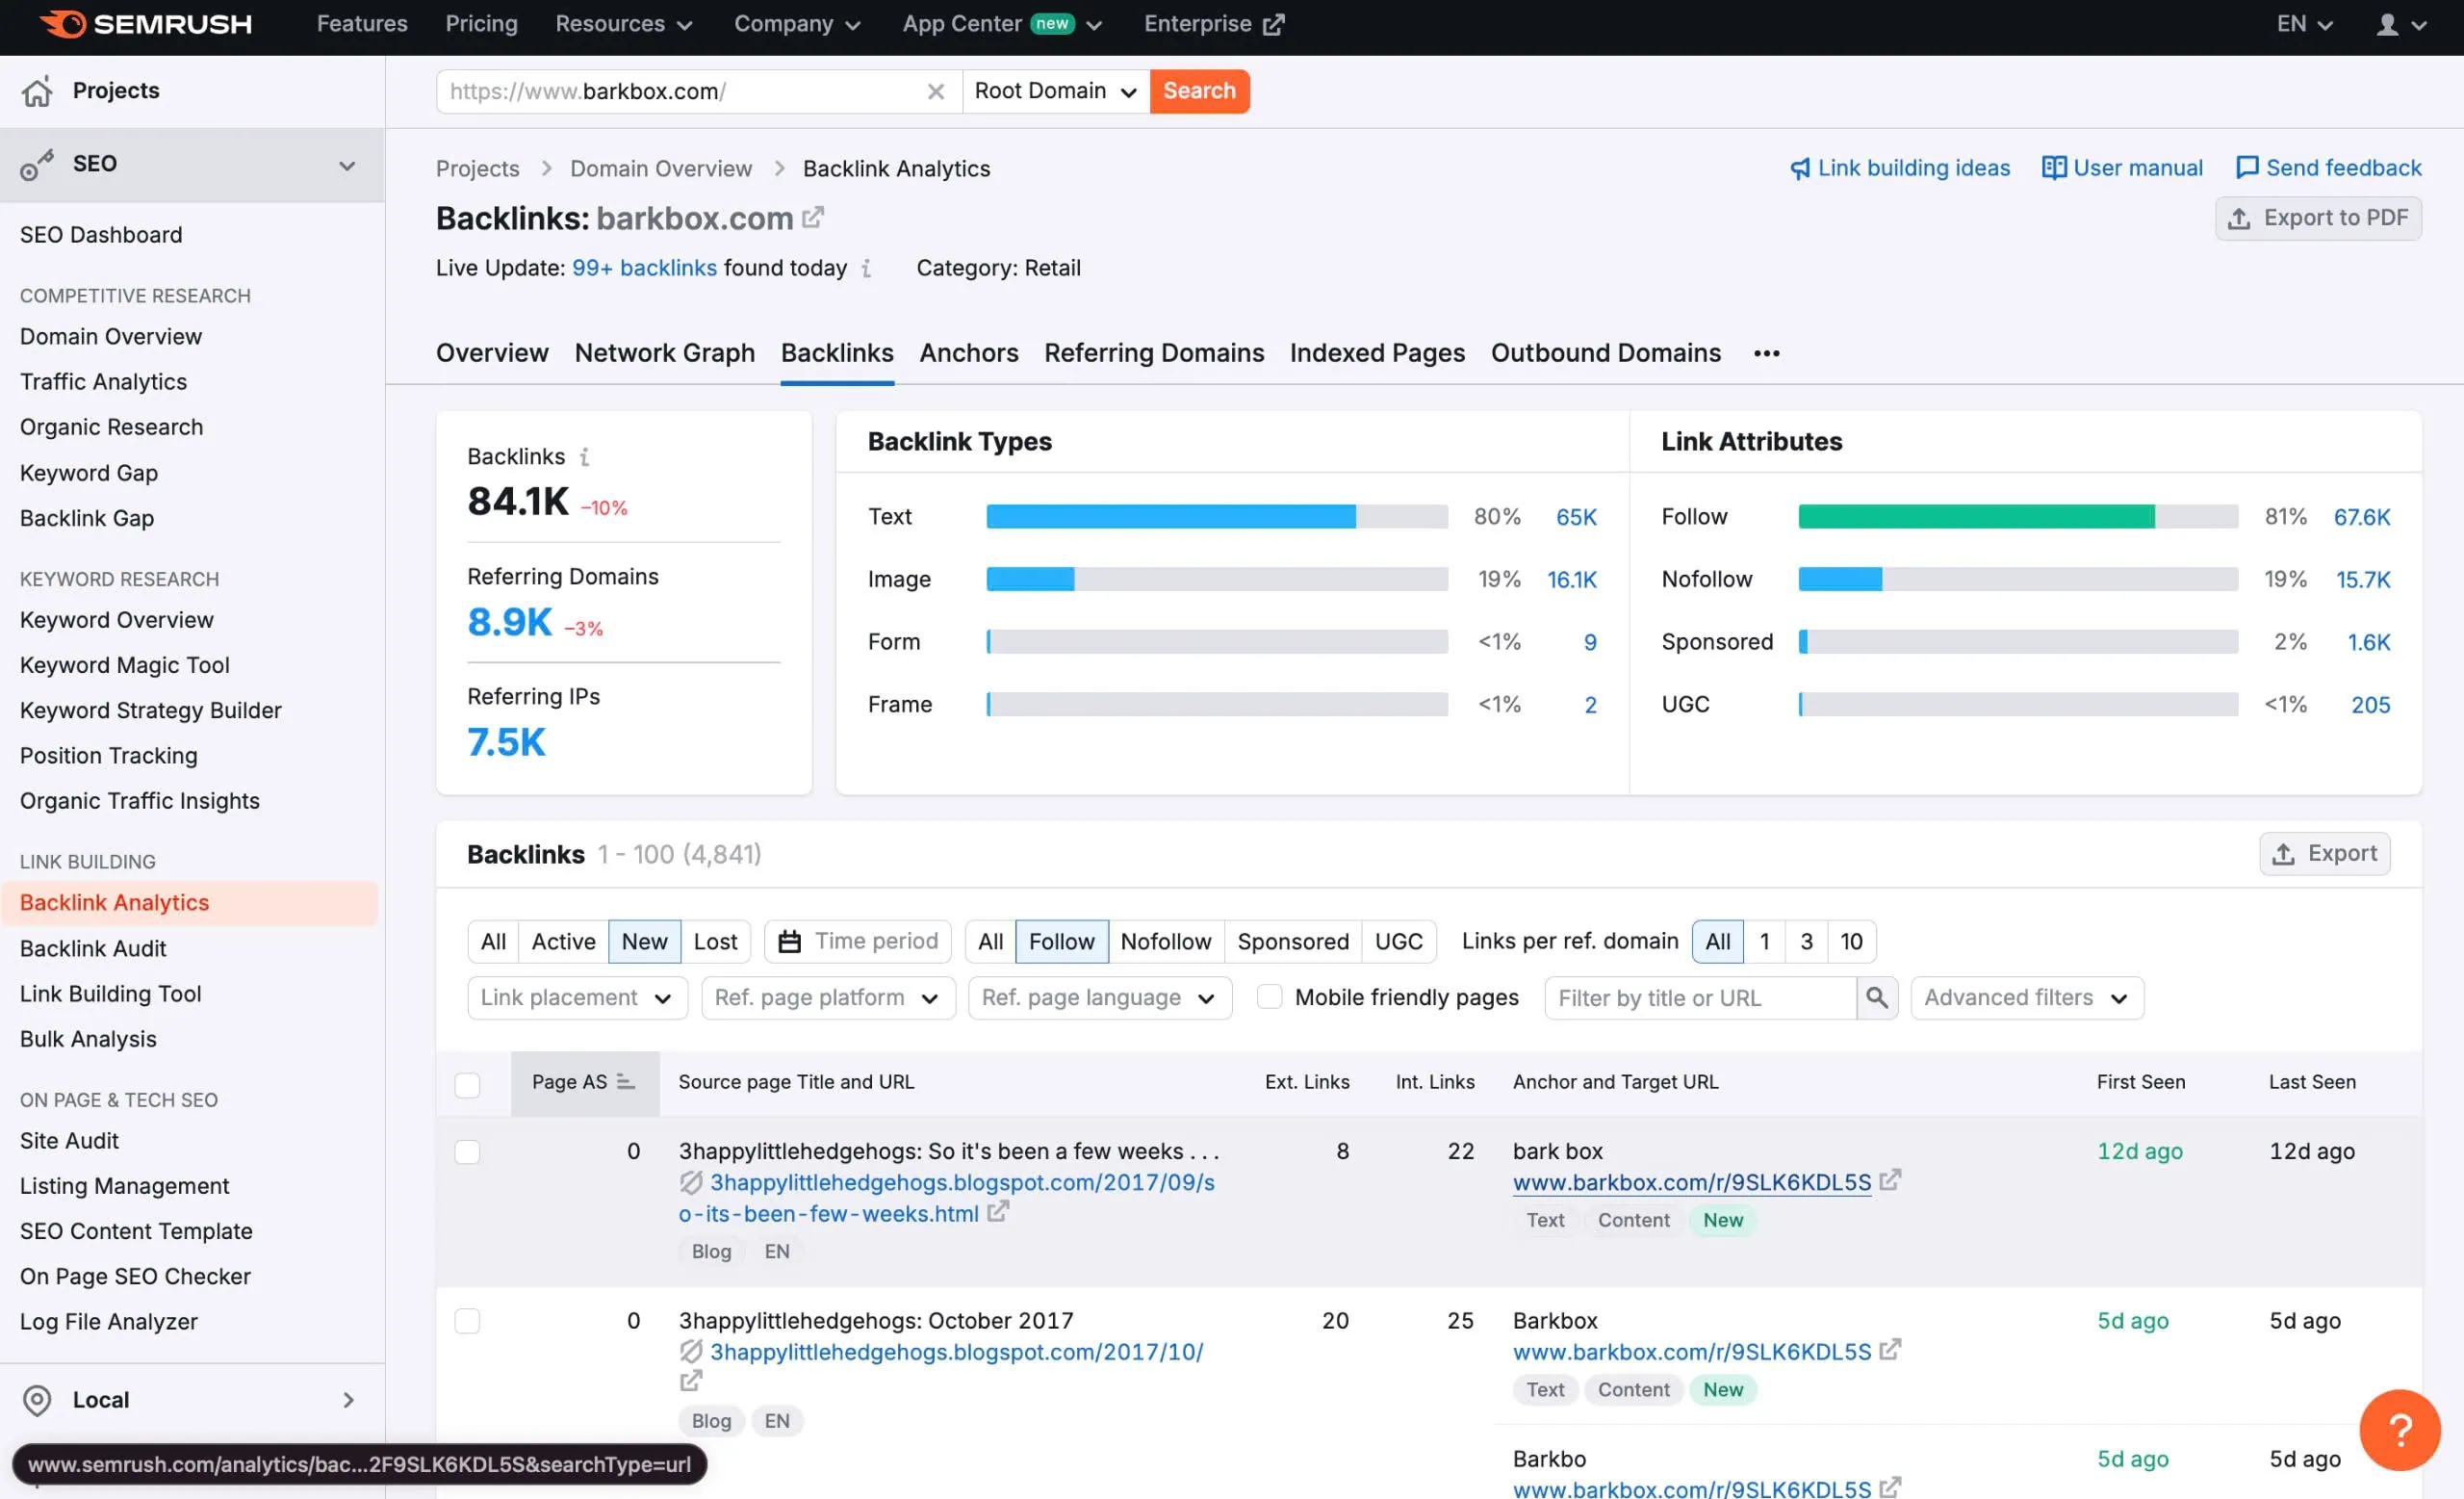Open Backlink Audit in the sidebar
This screenshot has height=1499, width=2464.
click(93, 949)
